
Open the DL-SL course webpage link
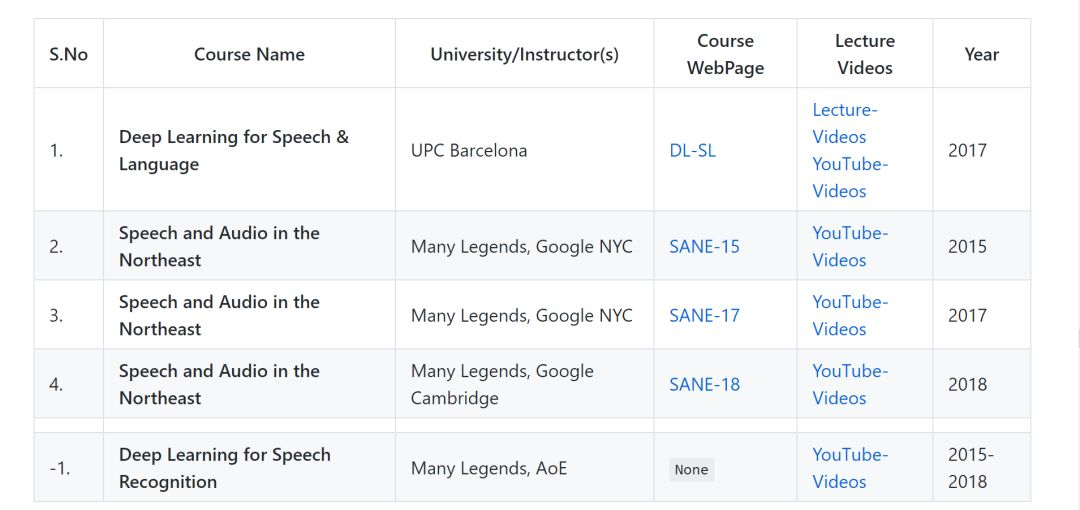[x=692, y=151]
